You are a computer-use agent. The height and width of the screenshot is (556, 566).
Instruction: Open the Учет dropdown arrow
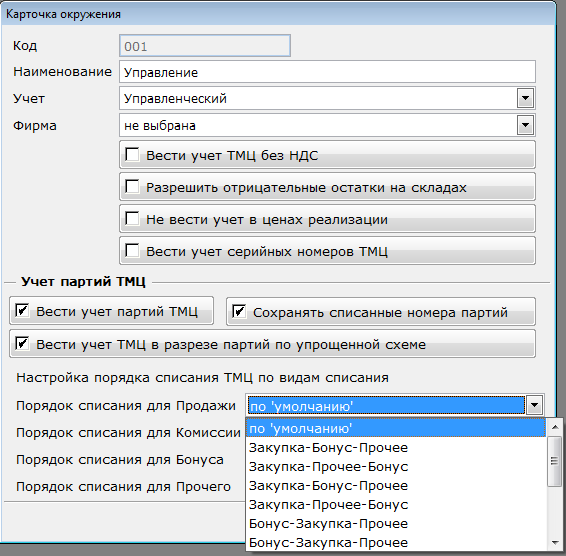(525, 98)
